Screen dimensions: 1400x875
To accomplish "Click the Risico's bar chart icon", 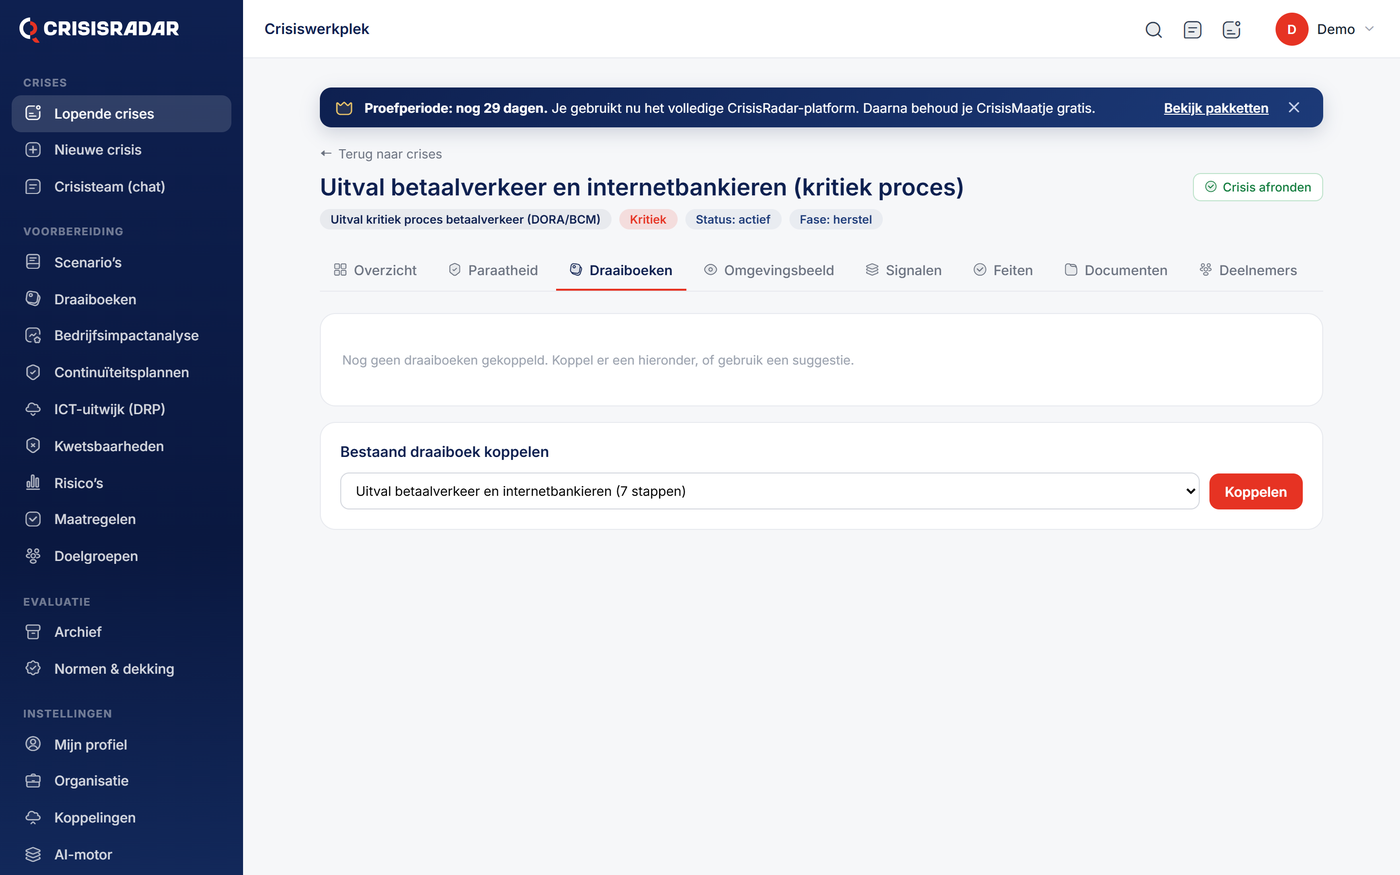I will [x=33, y=483].
